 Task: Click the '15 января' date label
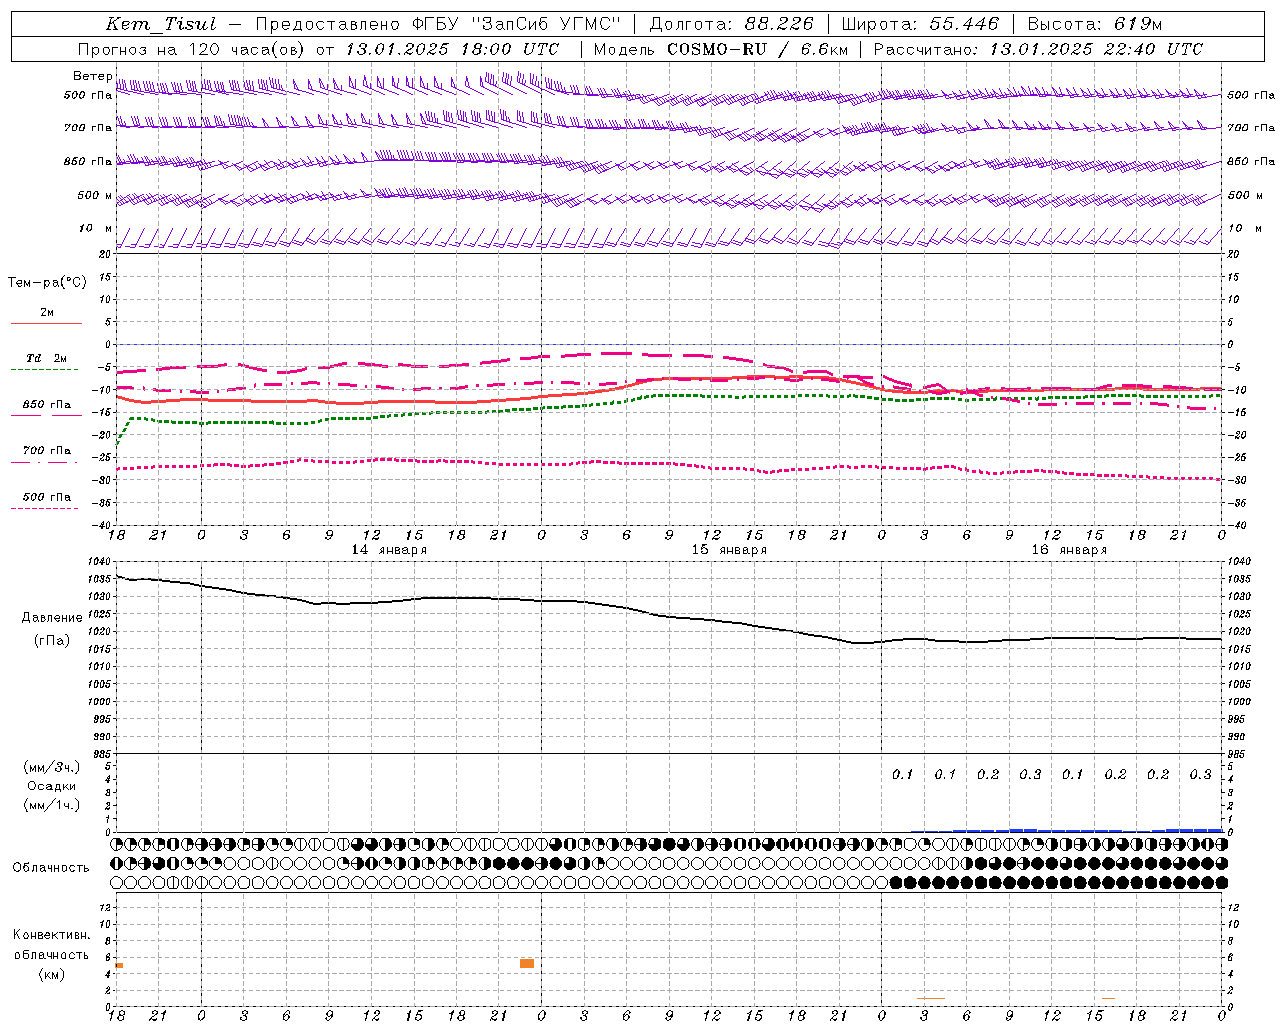click(x=729, y=550)
